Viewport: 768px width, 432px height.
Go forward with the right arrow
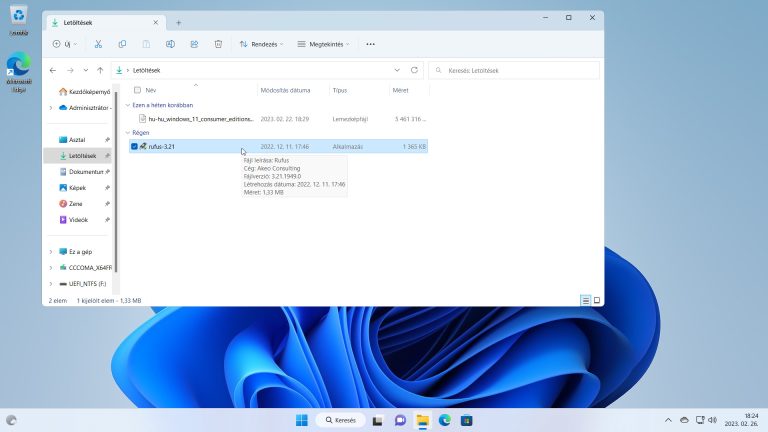70,71
